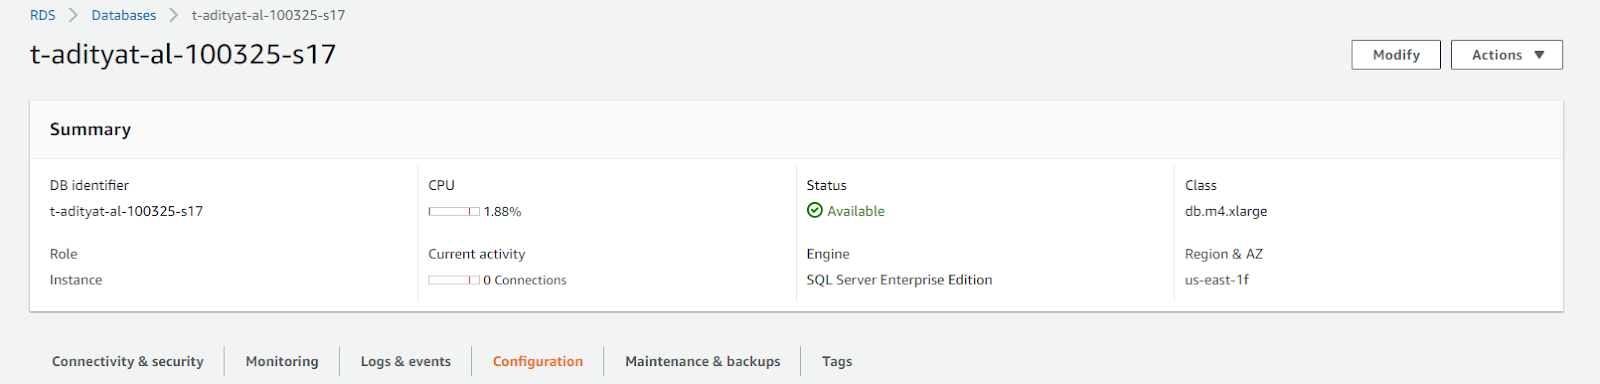This screenshot has height=384, width=1600.
Task: Click the db.m4.xlarge class value
Action: click(x=1226, y=211)
